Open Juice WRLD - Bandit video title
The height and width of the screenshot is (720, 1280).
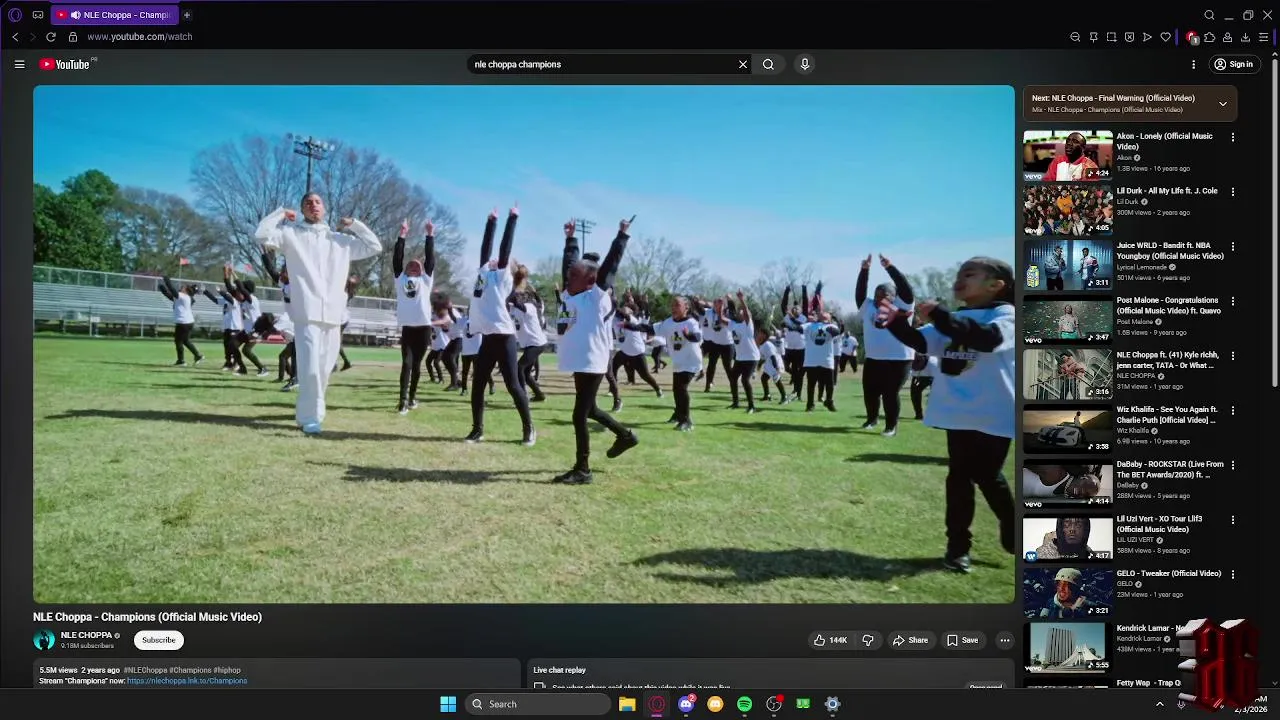point(1170,250)
